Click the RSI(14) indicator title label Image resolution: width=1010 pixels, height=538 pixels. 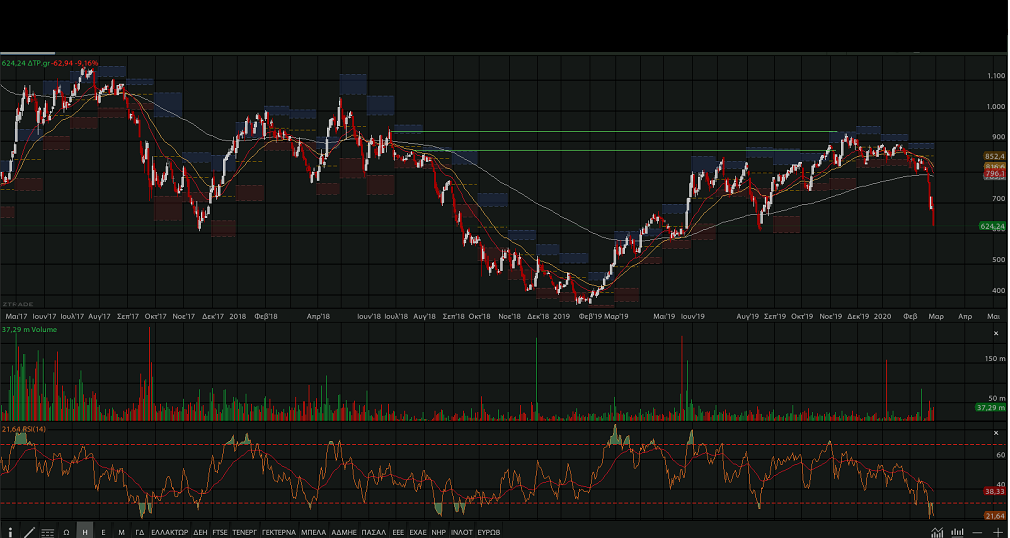(35, 429)
